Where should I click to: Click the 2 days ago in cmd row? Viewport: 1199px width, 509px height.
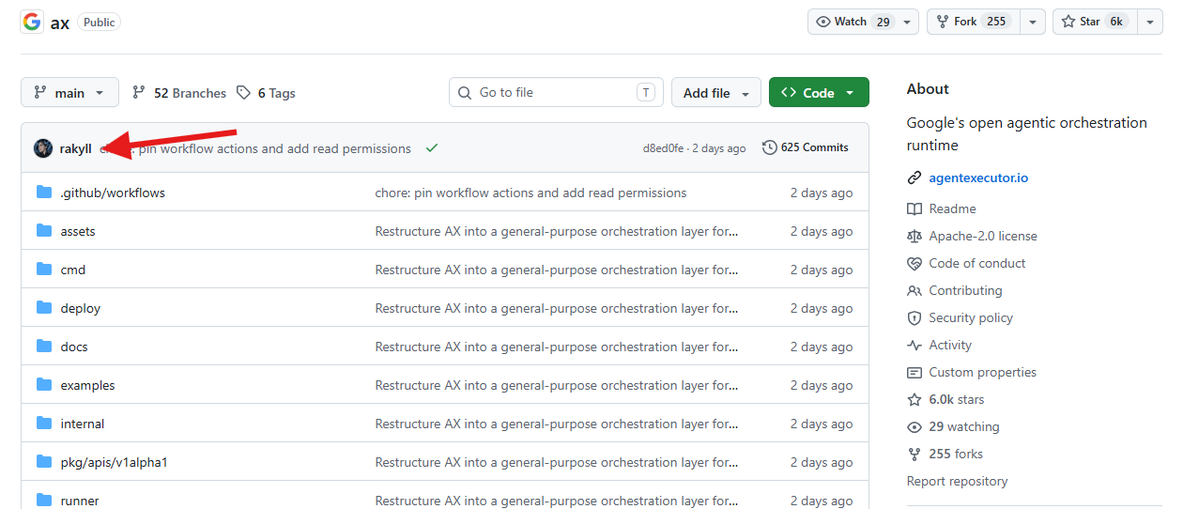(821, 270)
